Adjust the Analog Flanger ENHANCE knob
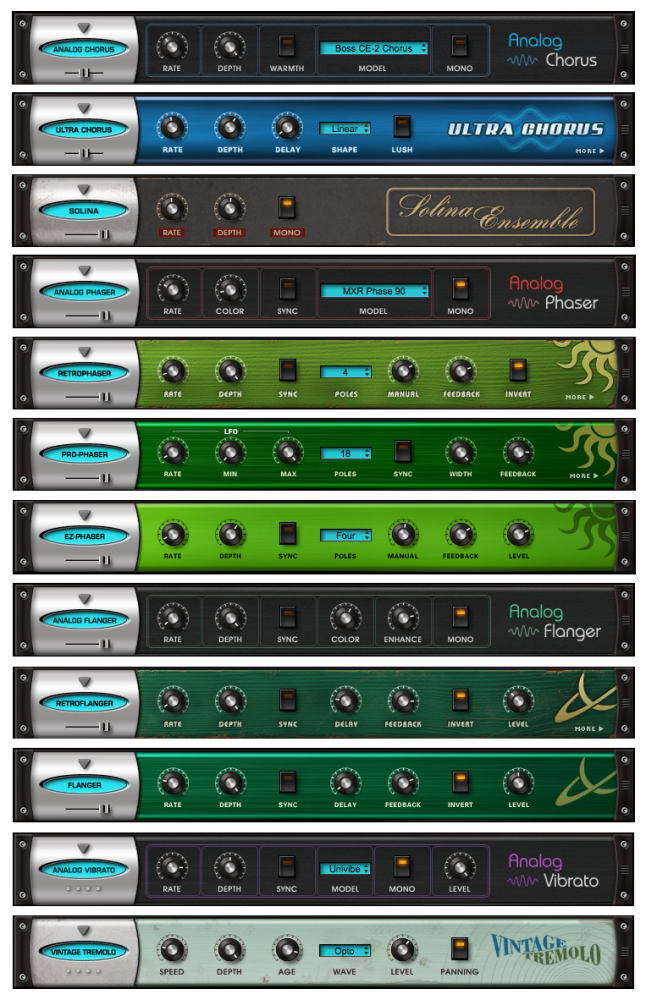Screen dimensions: 646x1000 point(403,617)
